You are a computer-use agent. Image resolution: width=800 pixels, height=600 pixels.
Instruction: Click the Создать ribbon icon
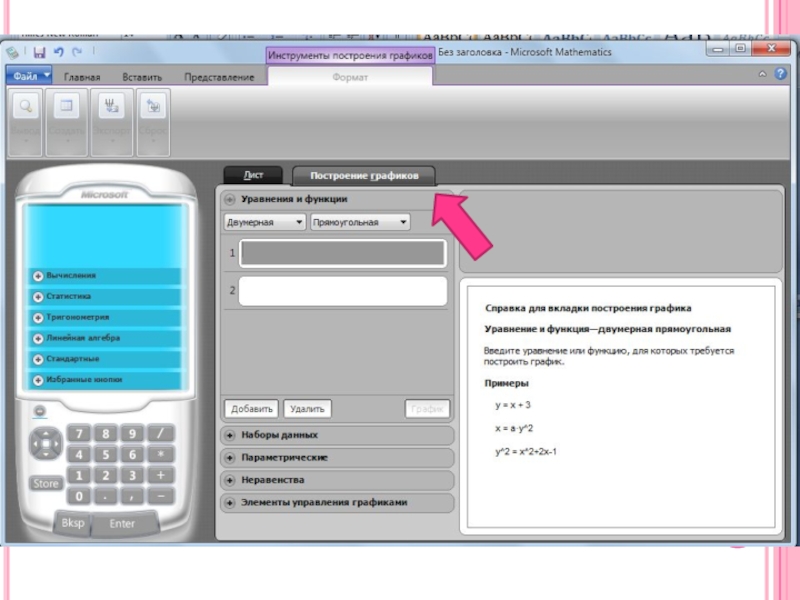[x=66, y=122]
